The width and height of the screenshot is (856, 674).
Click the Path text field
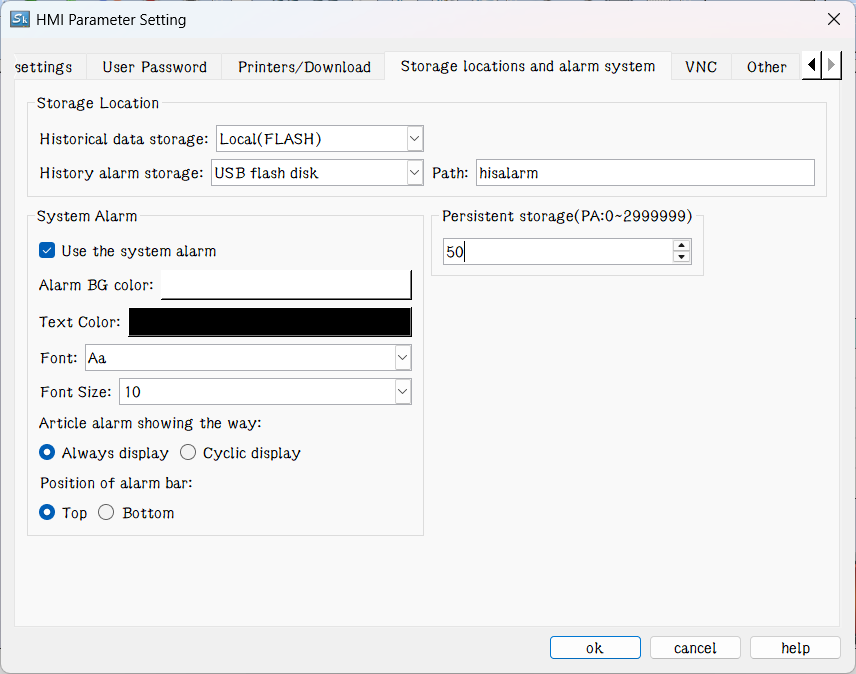[645, 173]
